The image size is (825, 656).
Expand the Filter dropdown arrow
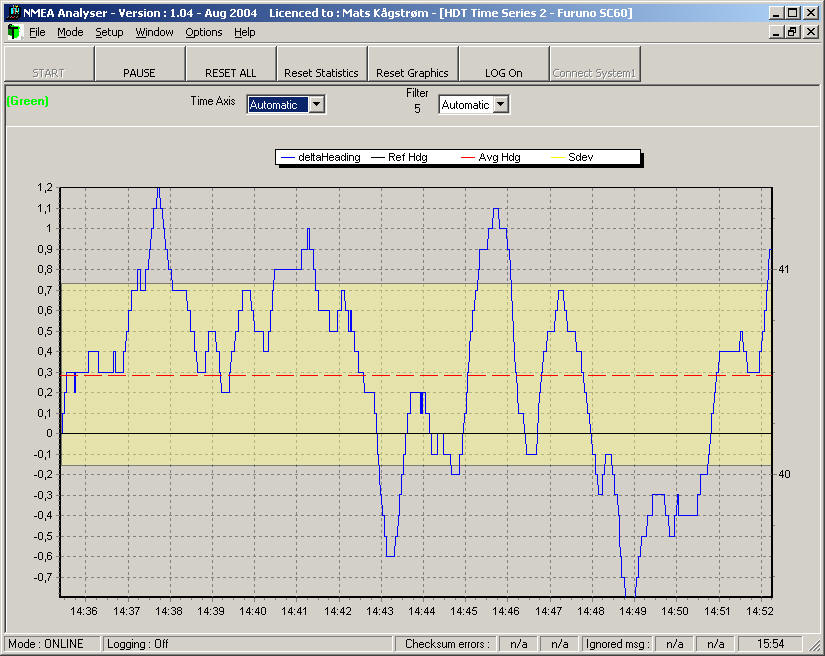(x=501, y=104)
